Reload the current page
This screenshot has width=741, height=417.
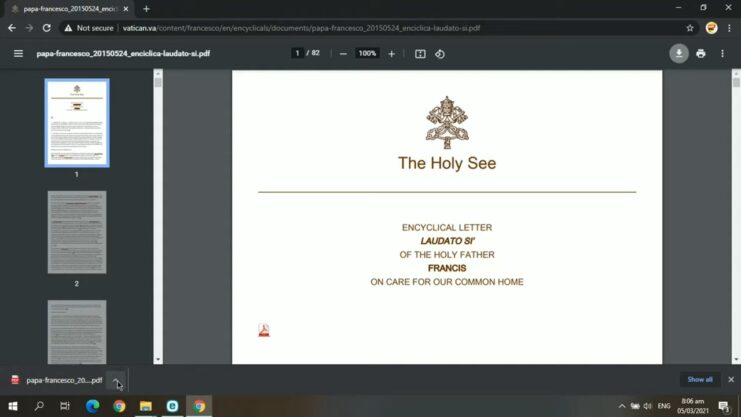point(46,28)
